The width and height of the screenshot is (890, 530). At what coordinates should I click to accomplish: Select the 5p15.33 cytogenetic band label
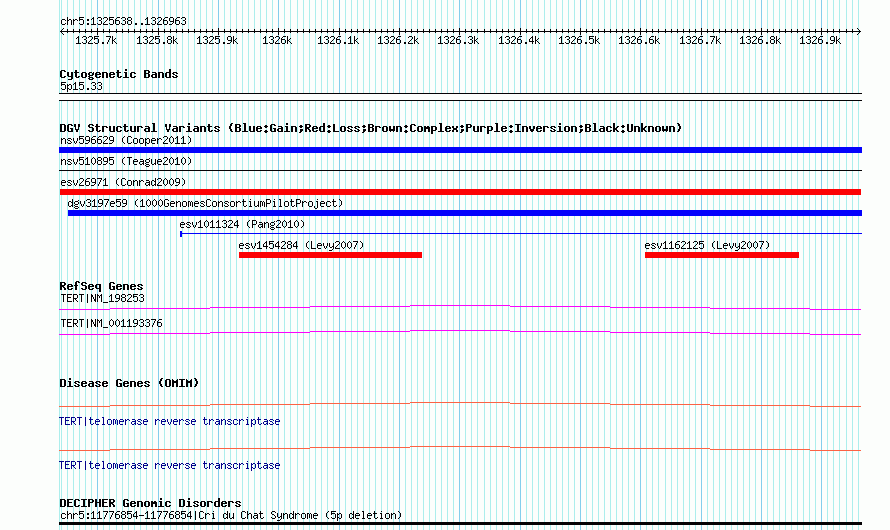click(81, 86)
